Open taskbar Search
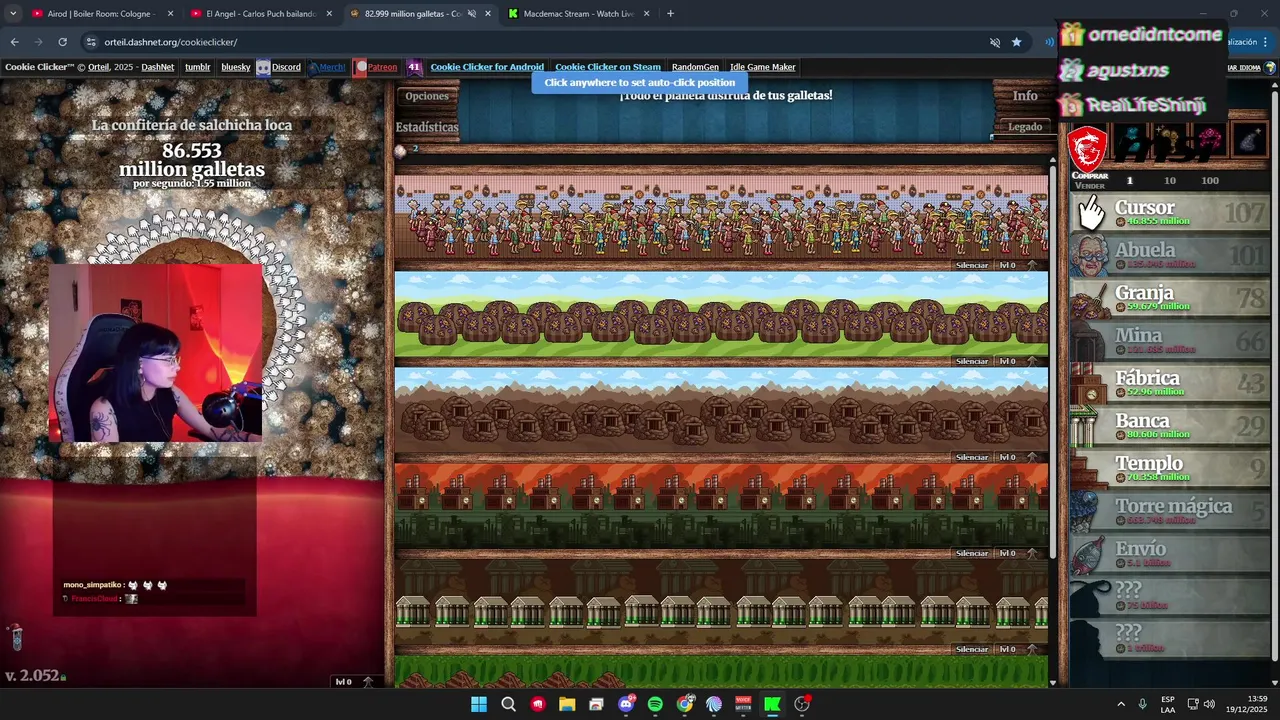Viewport: 1280px width, 720px height. click(508, 704)
